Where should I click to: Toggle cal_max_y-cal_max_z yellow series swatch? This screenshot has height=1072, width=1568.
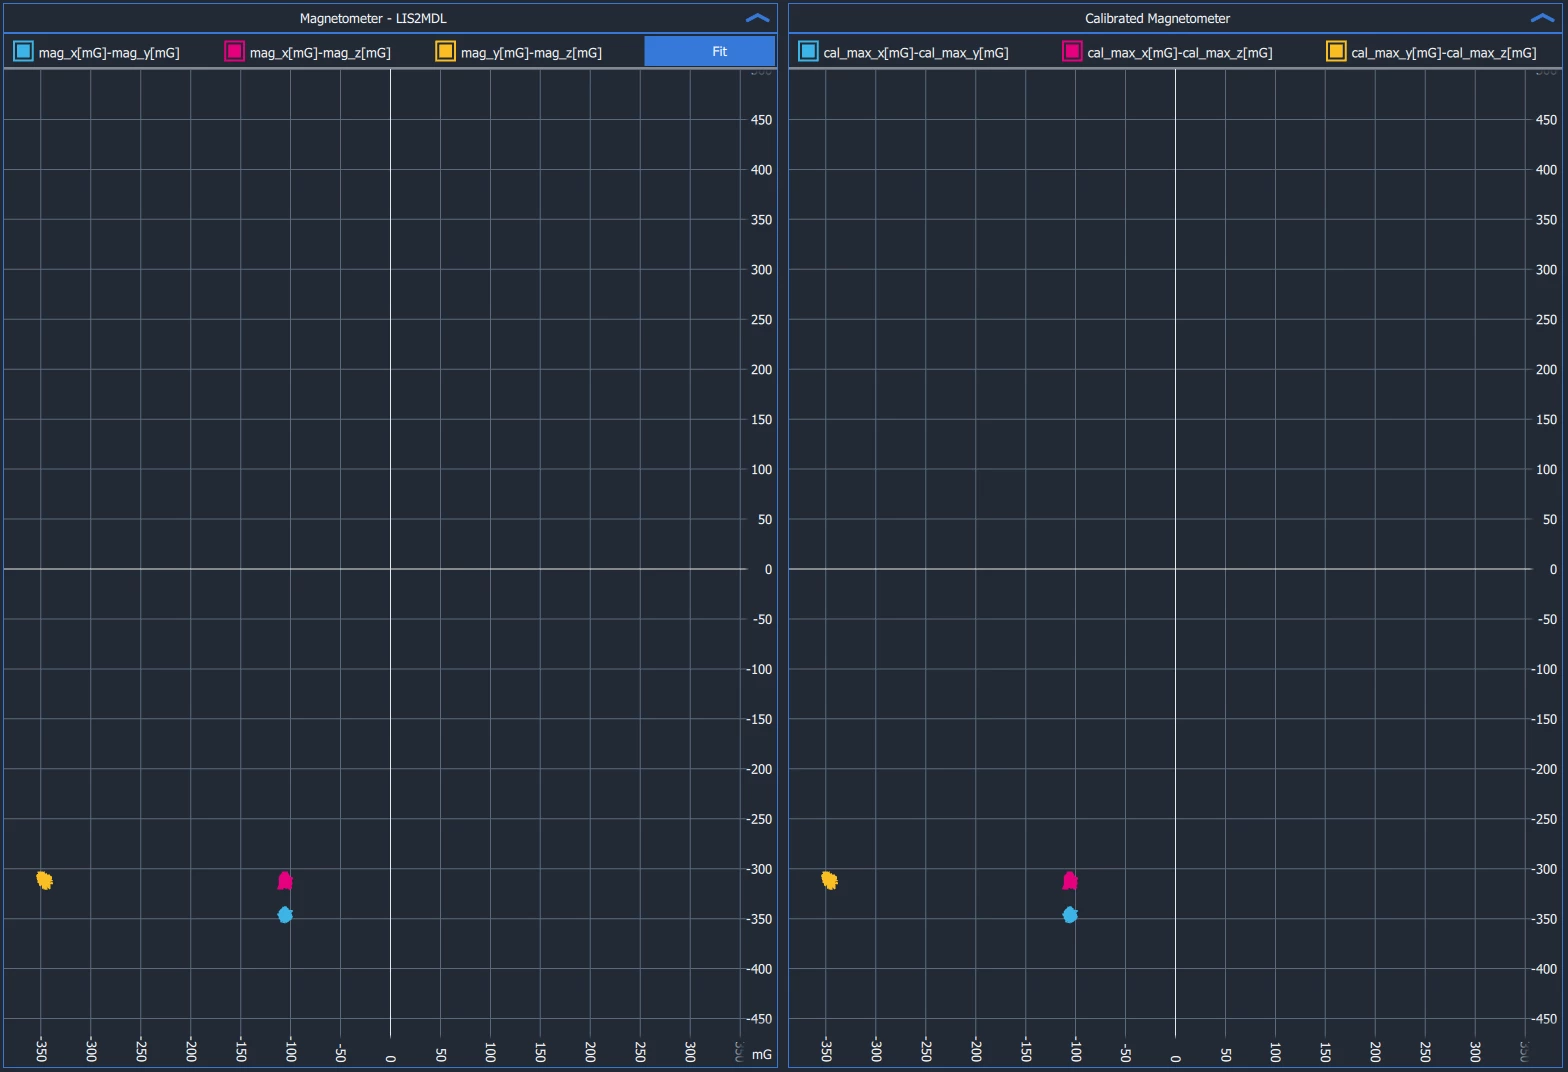point(1336,51)
